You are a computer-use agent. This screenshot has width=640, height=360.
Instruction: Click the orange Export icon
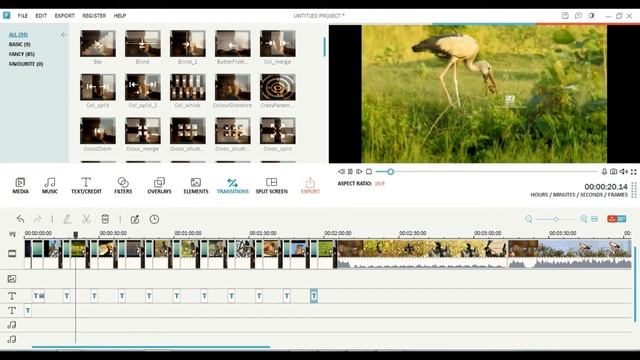[x=310, y=185]
